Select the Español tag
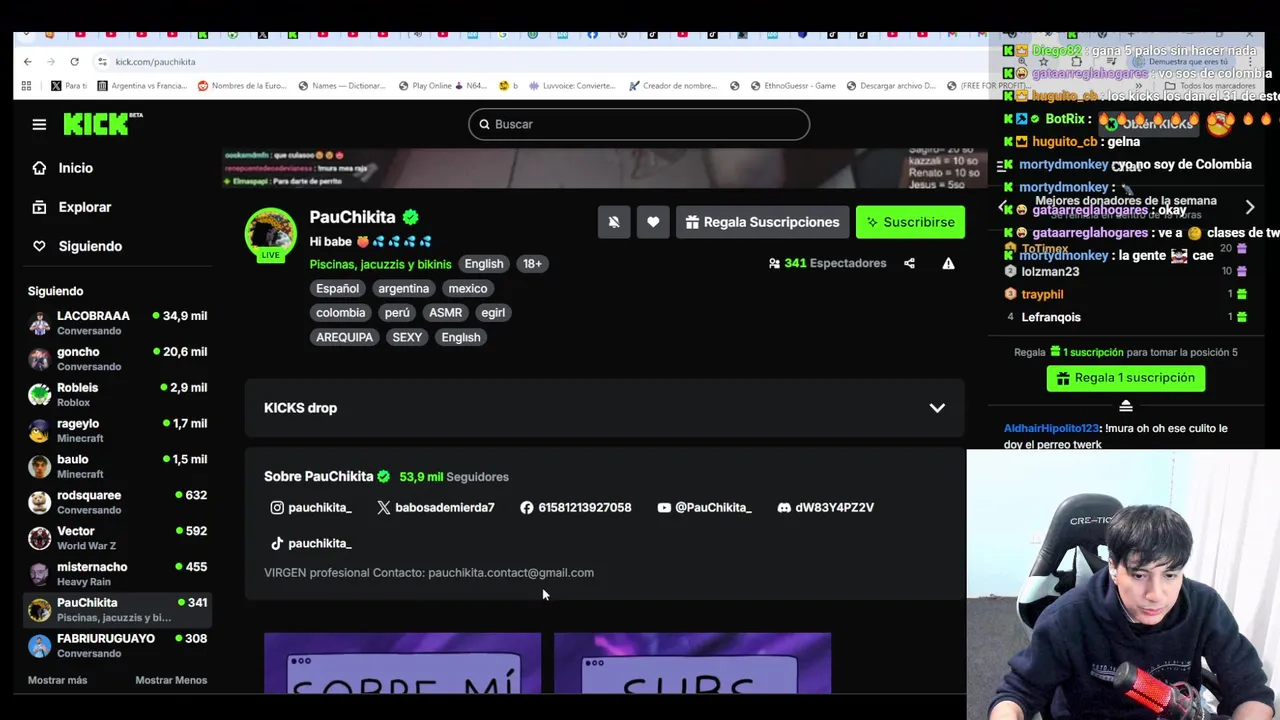The height and width of the screenshot is (720, 1280). point(337,288)
